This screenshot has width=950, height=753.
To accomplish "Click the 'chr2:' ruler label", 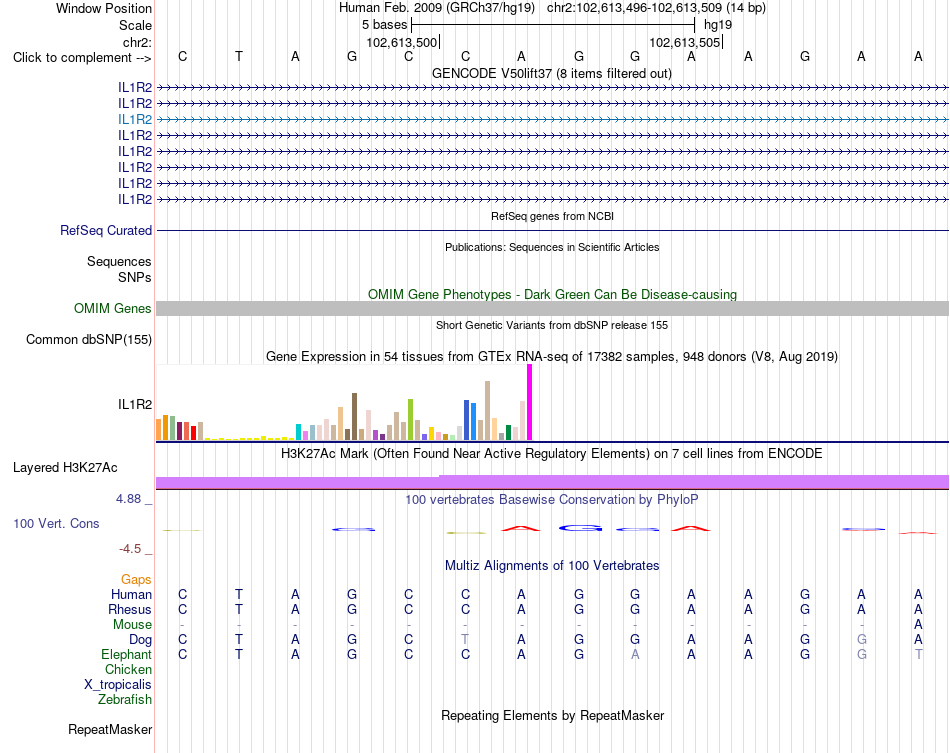I will click(x=137, y=42).
